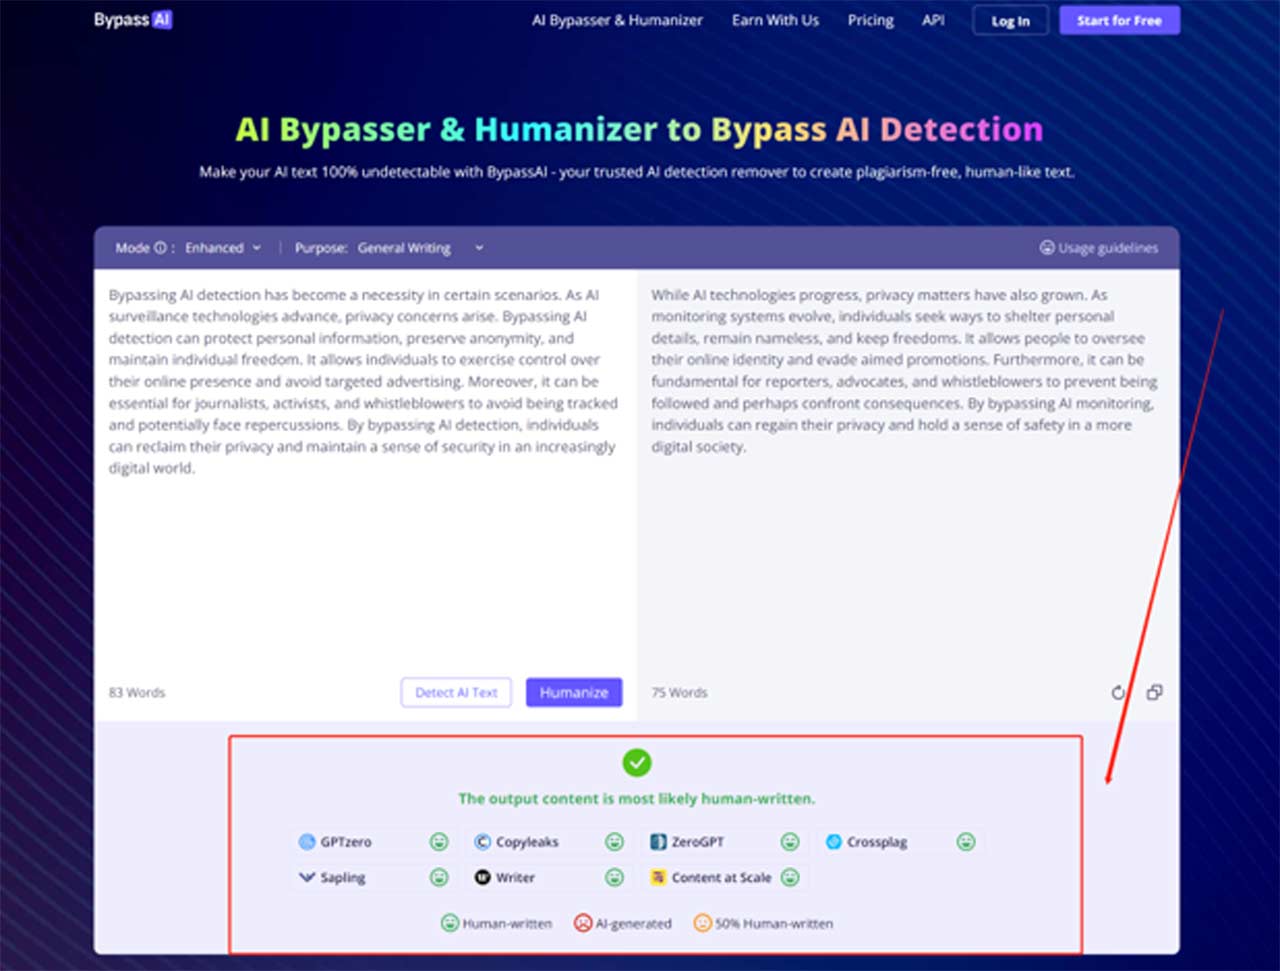Click the ZeroGPT detector icon
The width and height of the screenshot is (1280, 971).
click(x=658, y=842)
